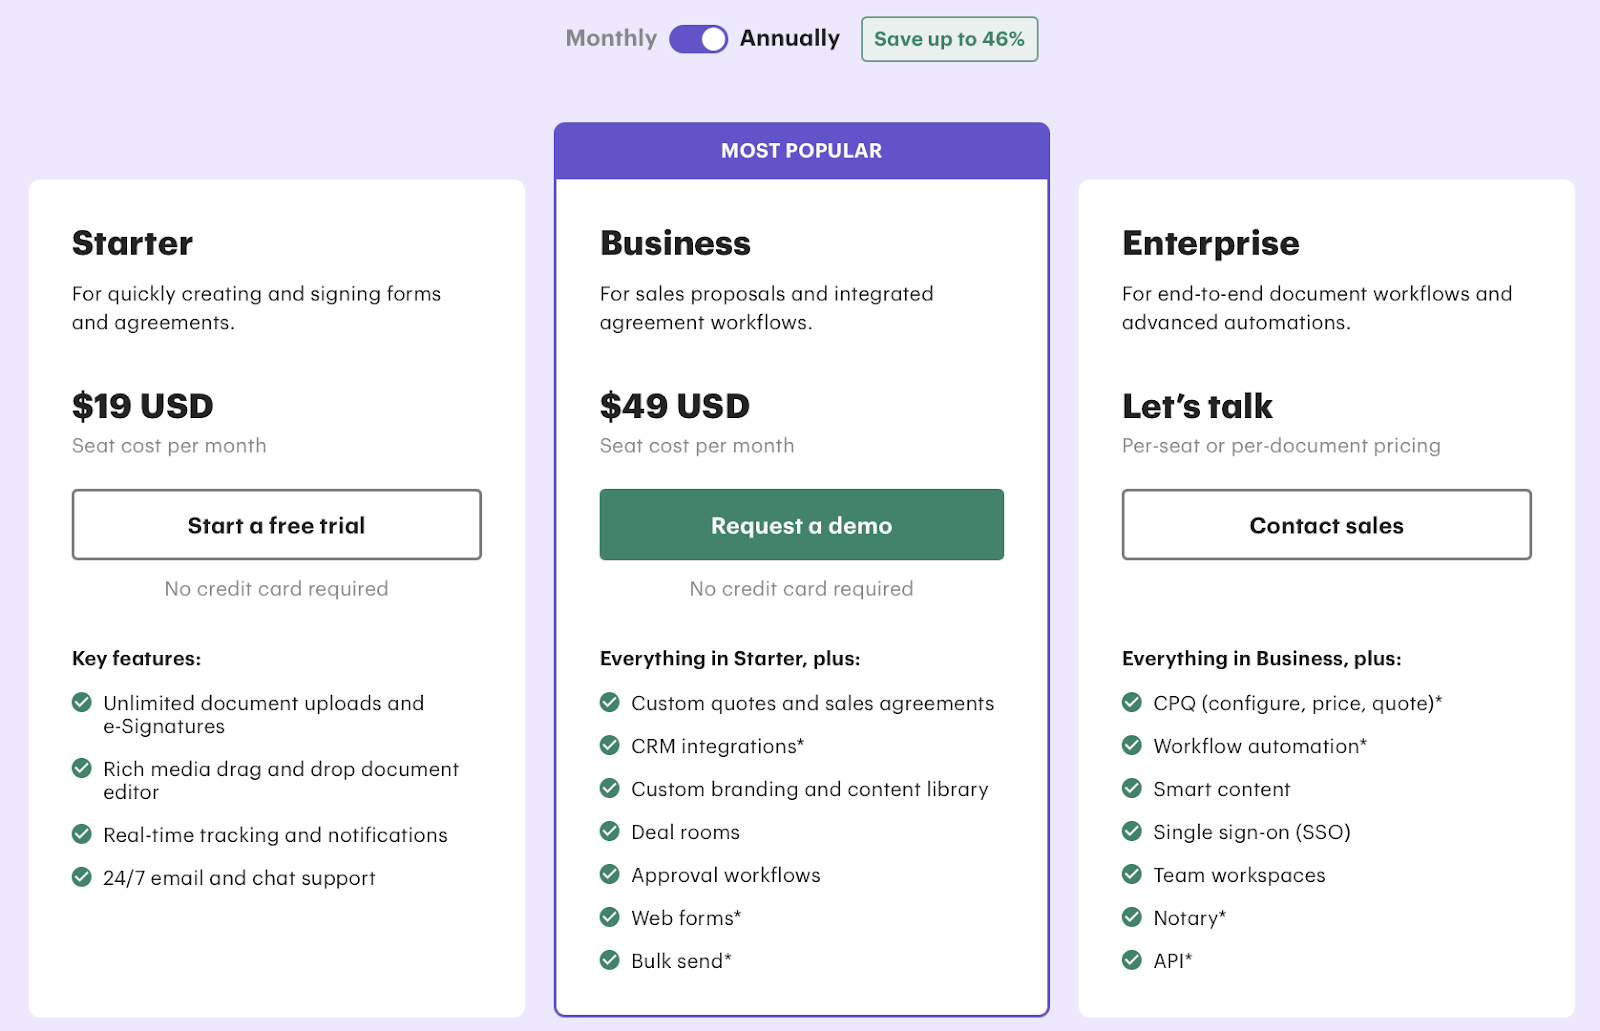Click the MOST POPULAR banner
The height and width of the screenshot is (1031, 1600).
coord(801,150)
